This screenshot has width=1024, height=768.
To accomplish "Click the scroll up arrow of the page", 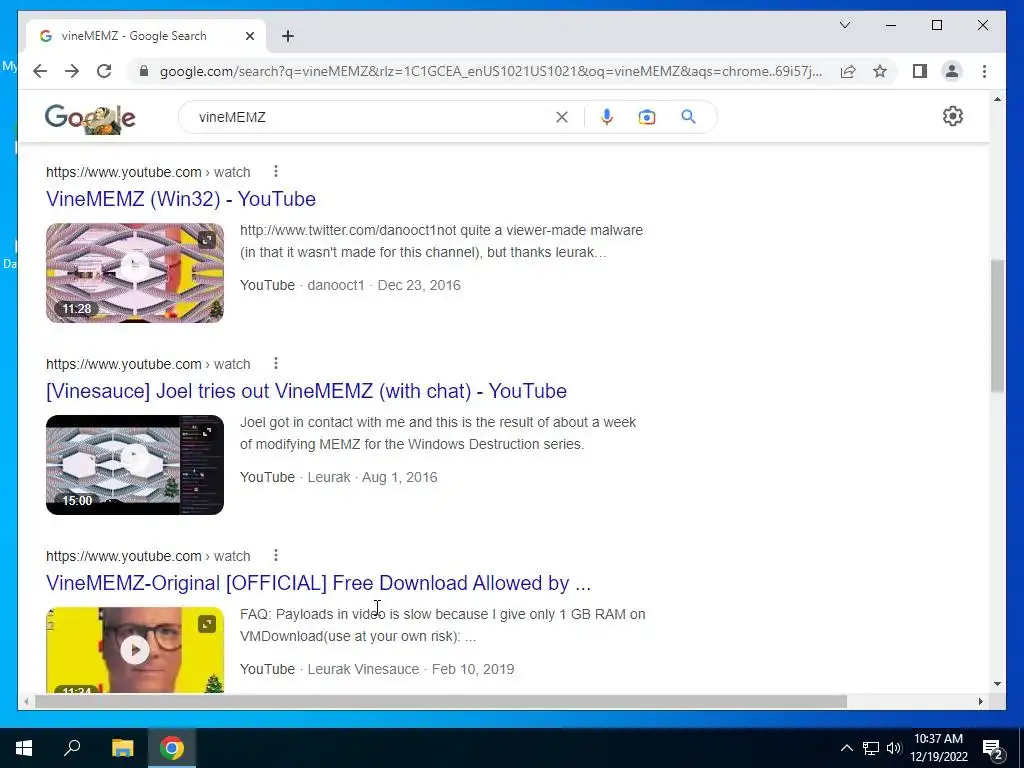I will click(997, 99).
